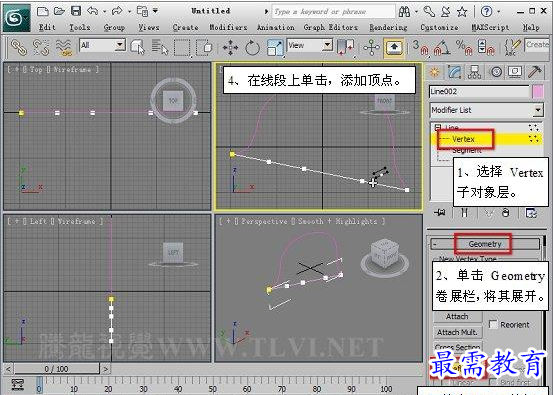This screenshot has width=553, height=395.
Task: Enable the Reorient checkbox
Action: click(493, 324)
